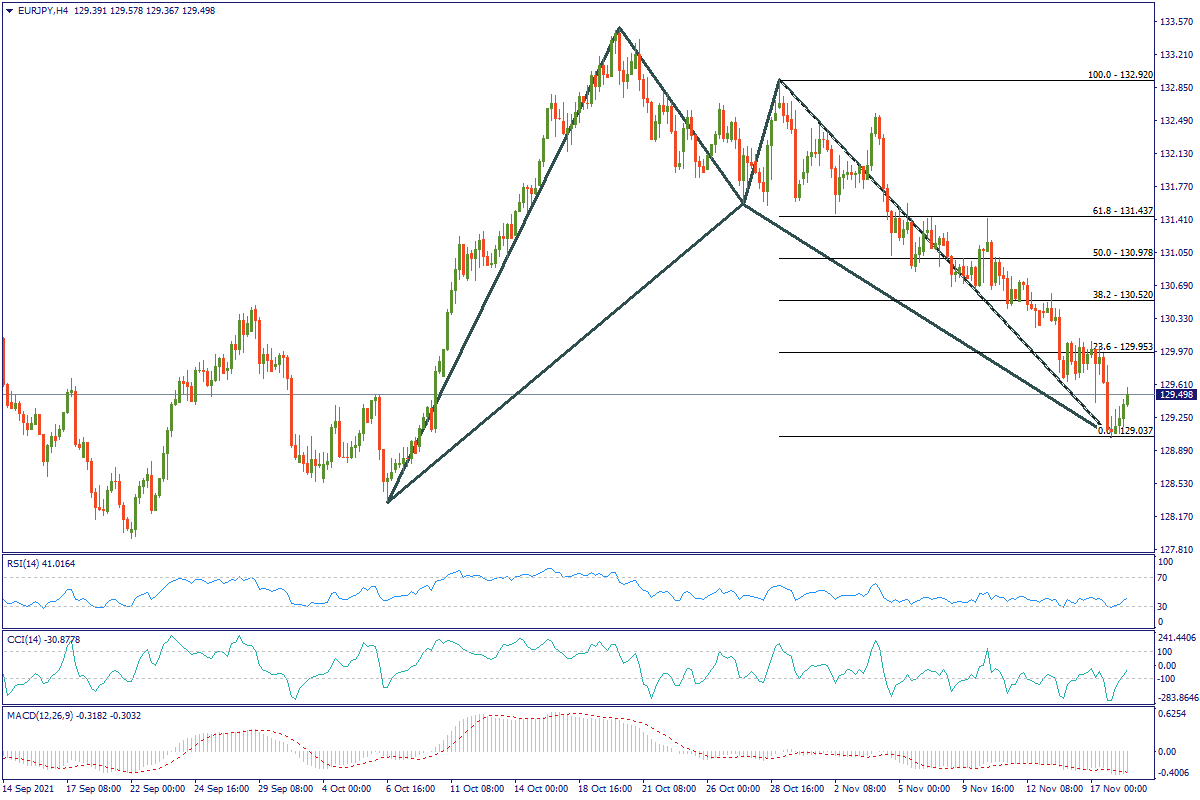Click the 100 value on RSI scale

[x=1164, y=563]
